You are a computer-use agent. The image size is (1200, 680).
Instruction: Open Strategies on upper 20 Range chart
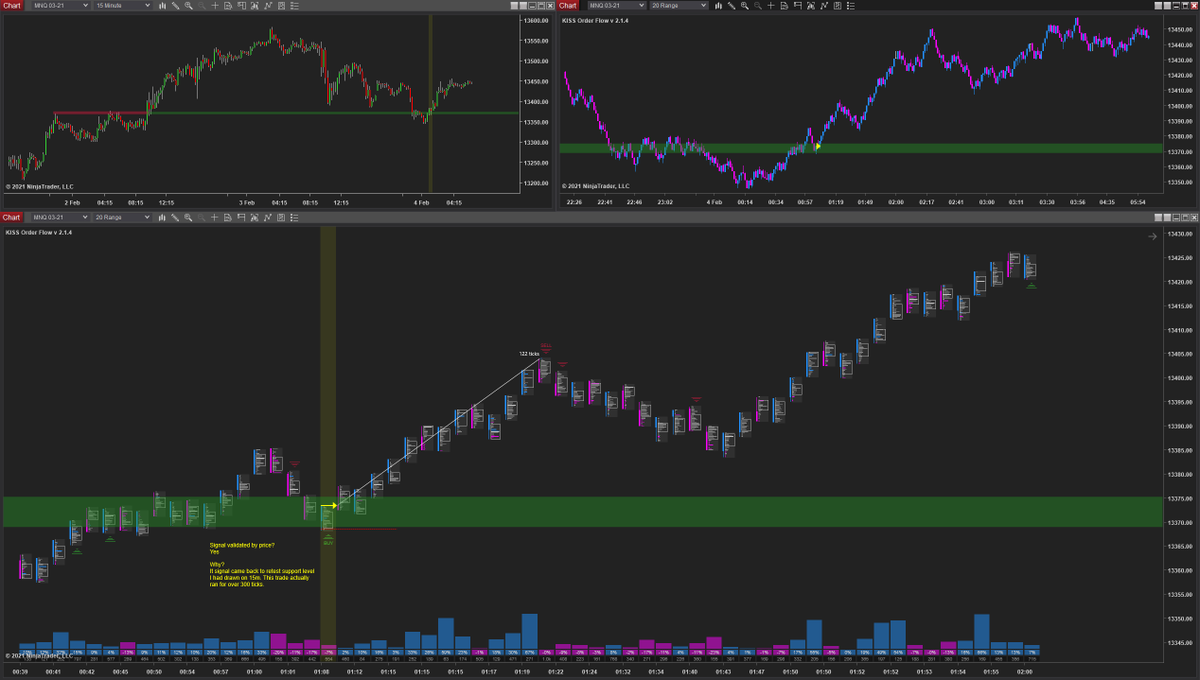click(x=838, y=5)
